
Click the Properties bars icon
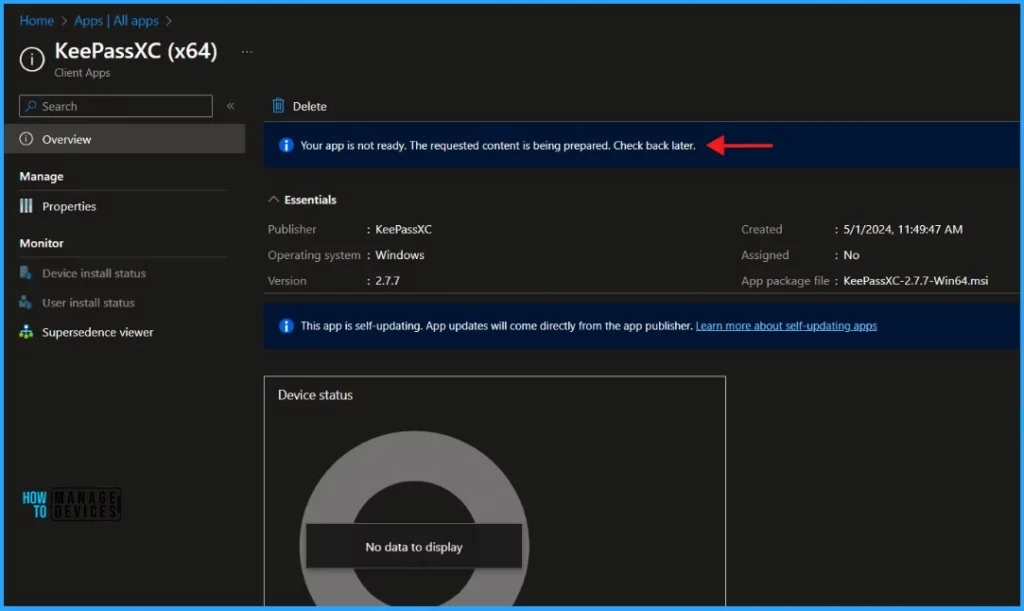pyautogui.click(x=26, y=206)
